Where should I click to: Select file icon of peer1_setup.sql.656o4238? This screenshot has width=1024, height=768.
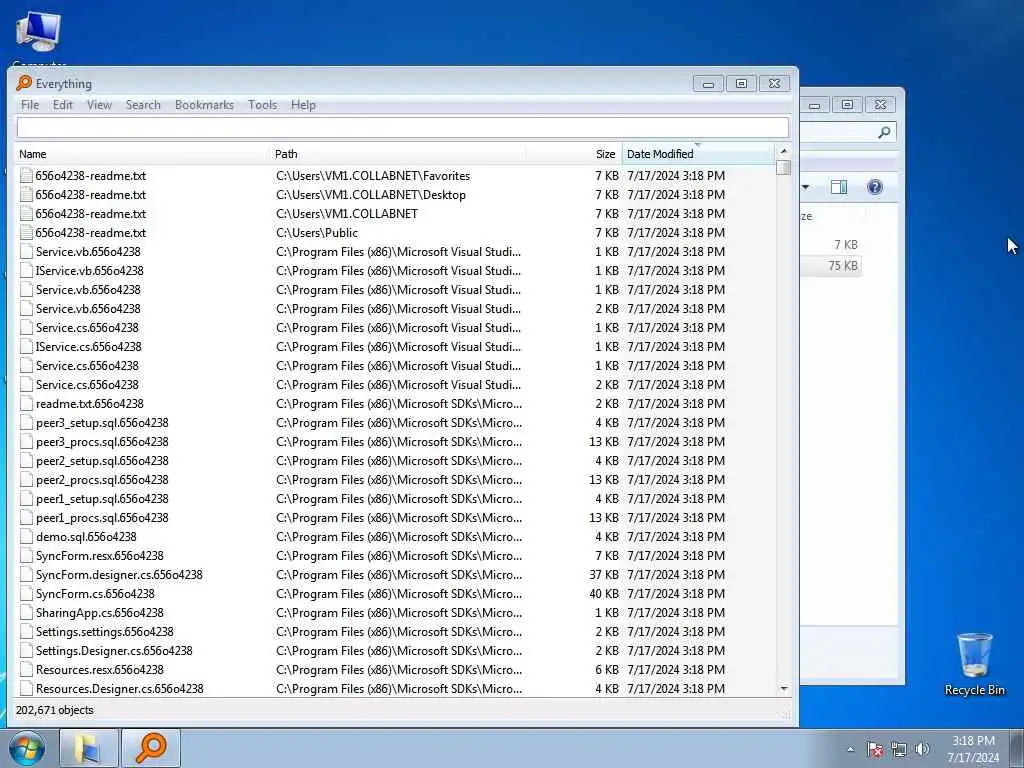point(26,498)
